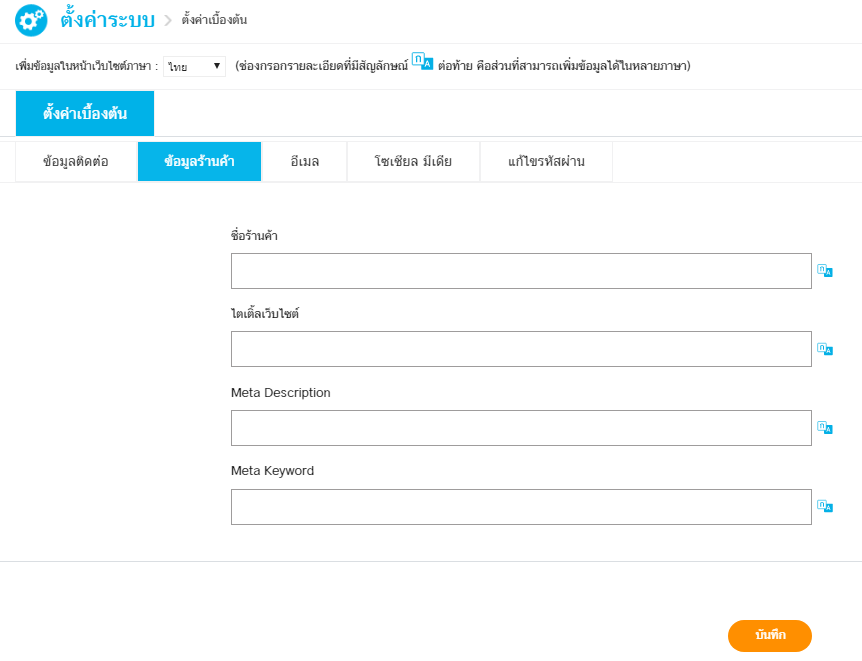
Task: Click translate icon beside ชื่อร้านค้า field
Action: tap(825, 271)
